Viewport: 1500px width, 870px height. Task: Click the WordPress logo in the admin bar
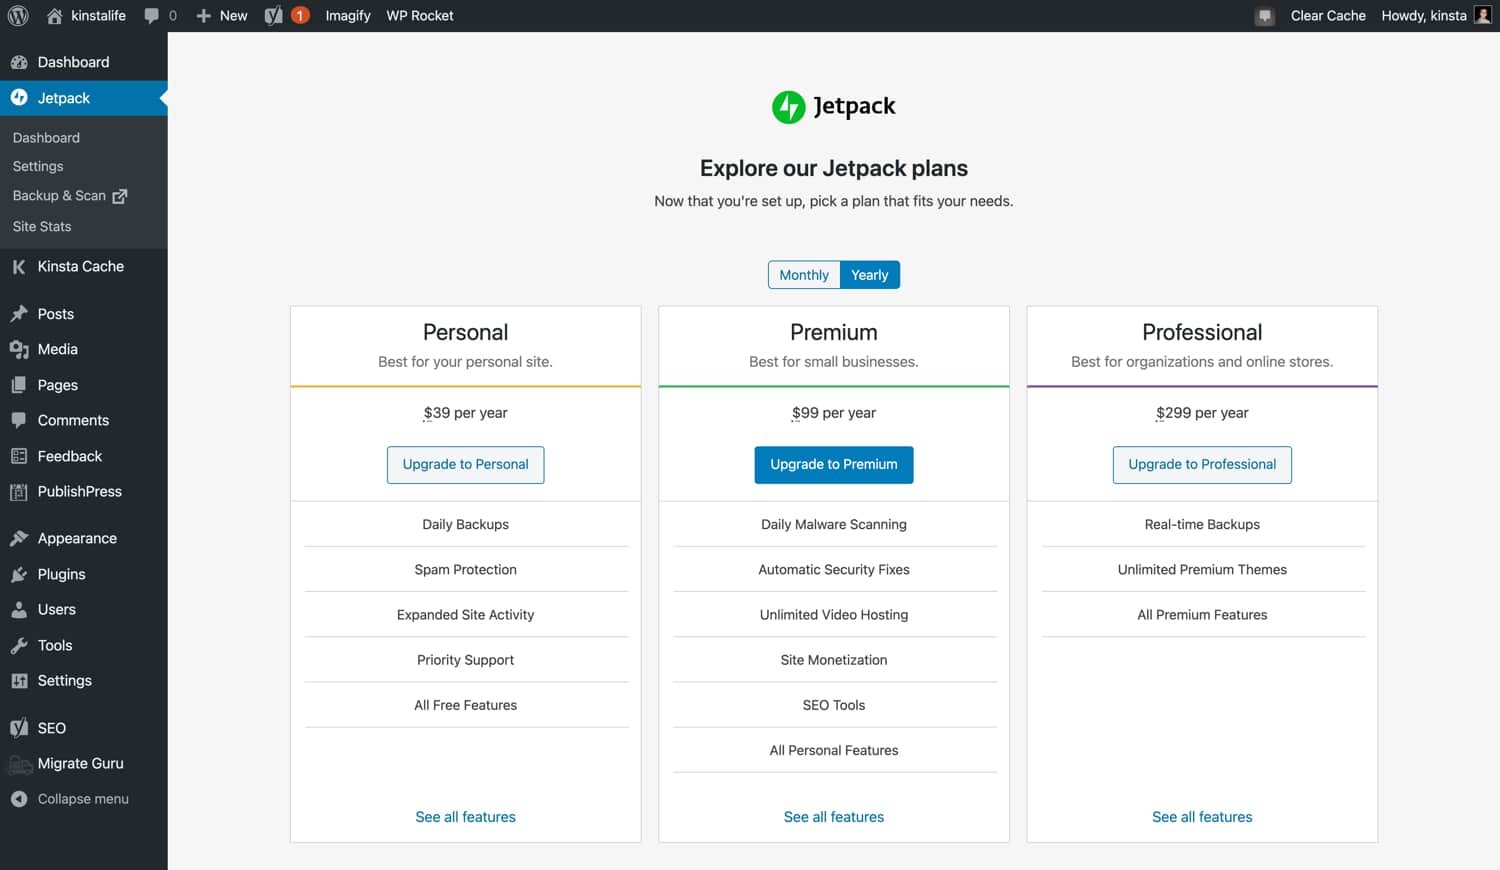tap(17, 15)
